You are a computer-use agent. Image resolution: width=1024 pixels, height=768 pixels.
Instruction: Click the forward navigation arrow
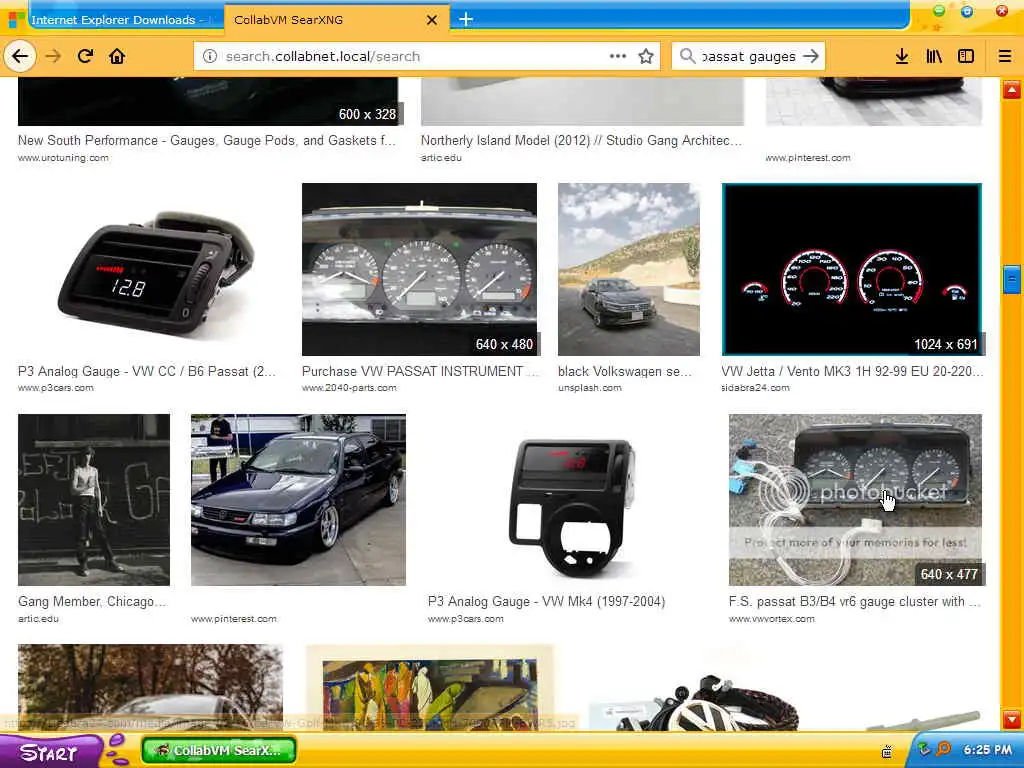click(x=53, y=56)
